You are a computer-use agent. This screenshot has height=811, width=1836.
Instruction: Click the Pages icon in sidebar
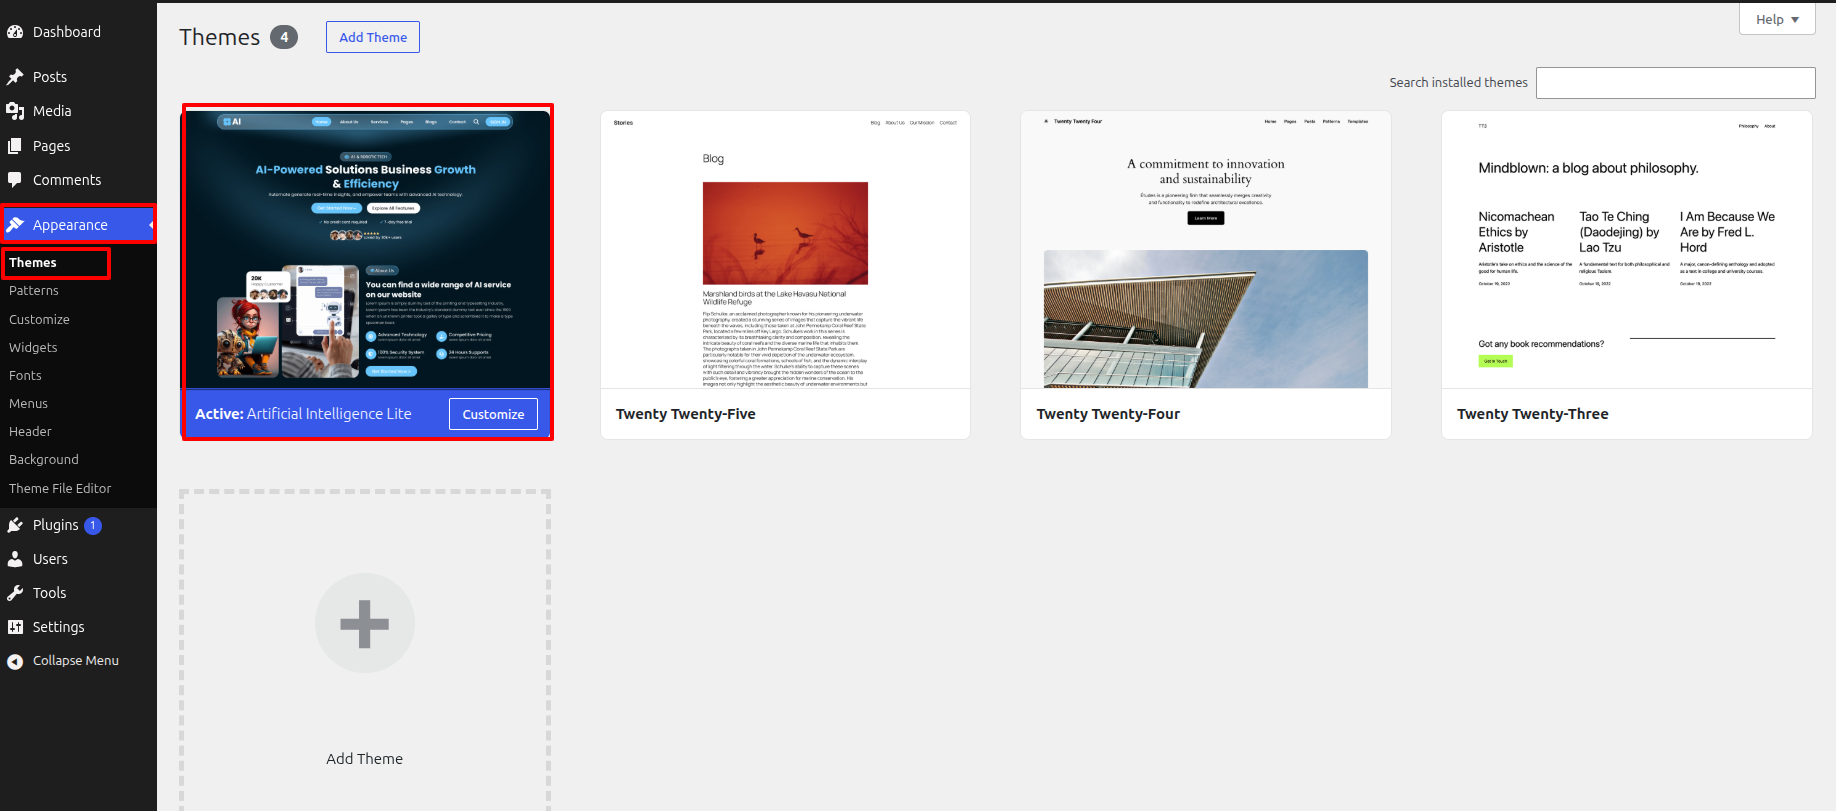(15, 146)
